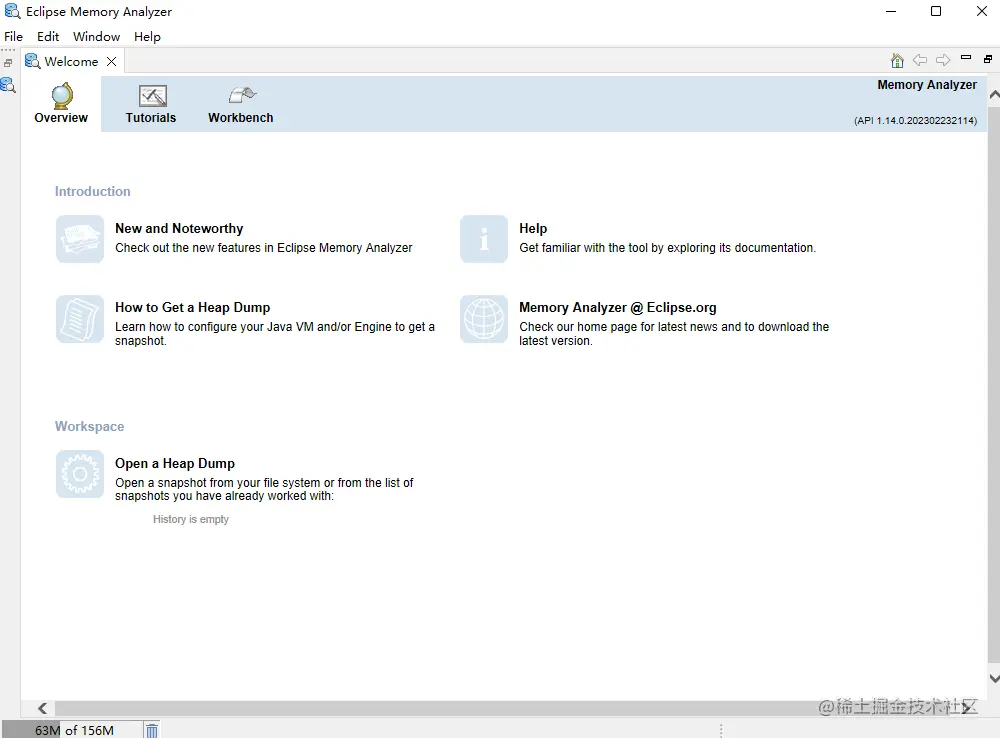Click the horizontal scrollbar left arrow
This screenshot has height=738, width=1000.
pyautogui.click(x=43, y=708)
